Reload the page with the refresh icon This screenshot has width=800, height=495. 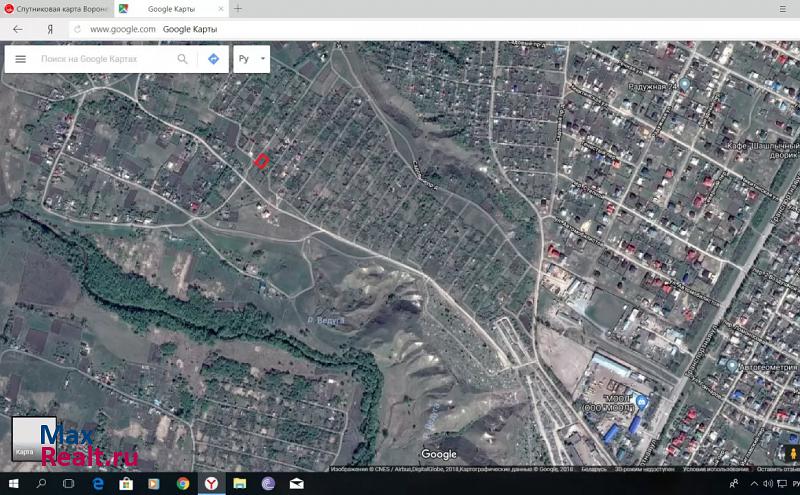coord(77,29)
